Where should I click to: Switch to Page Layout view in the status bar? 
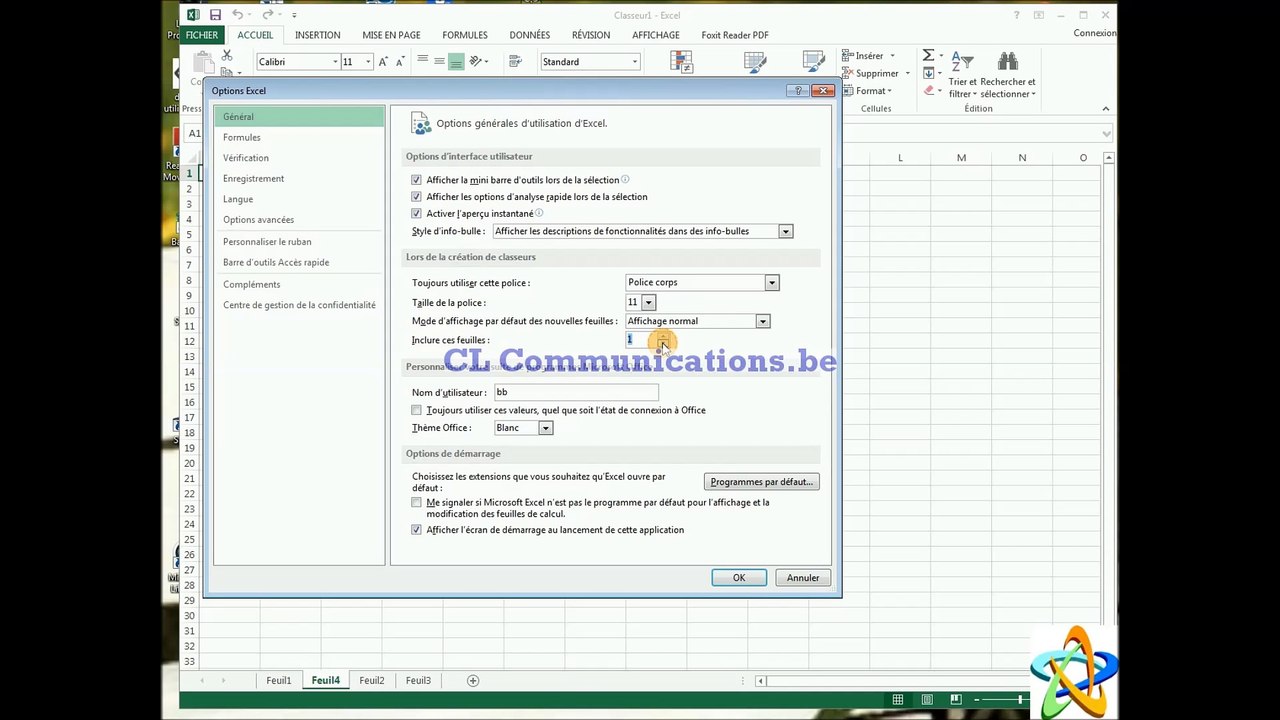click(927, 700)
